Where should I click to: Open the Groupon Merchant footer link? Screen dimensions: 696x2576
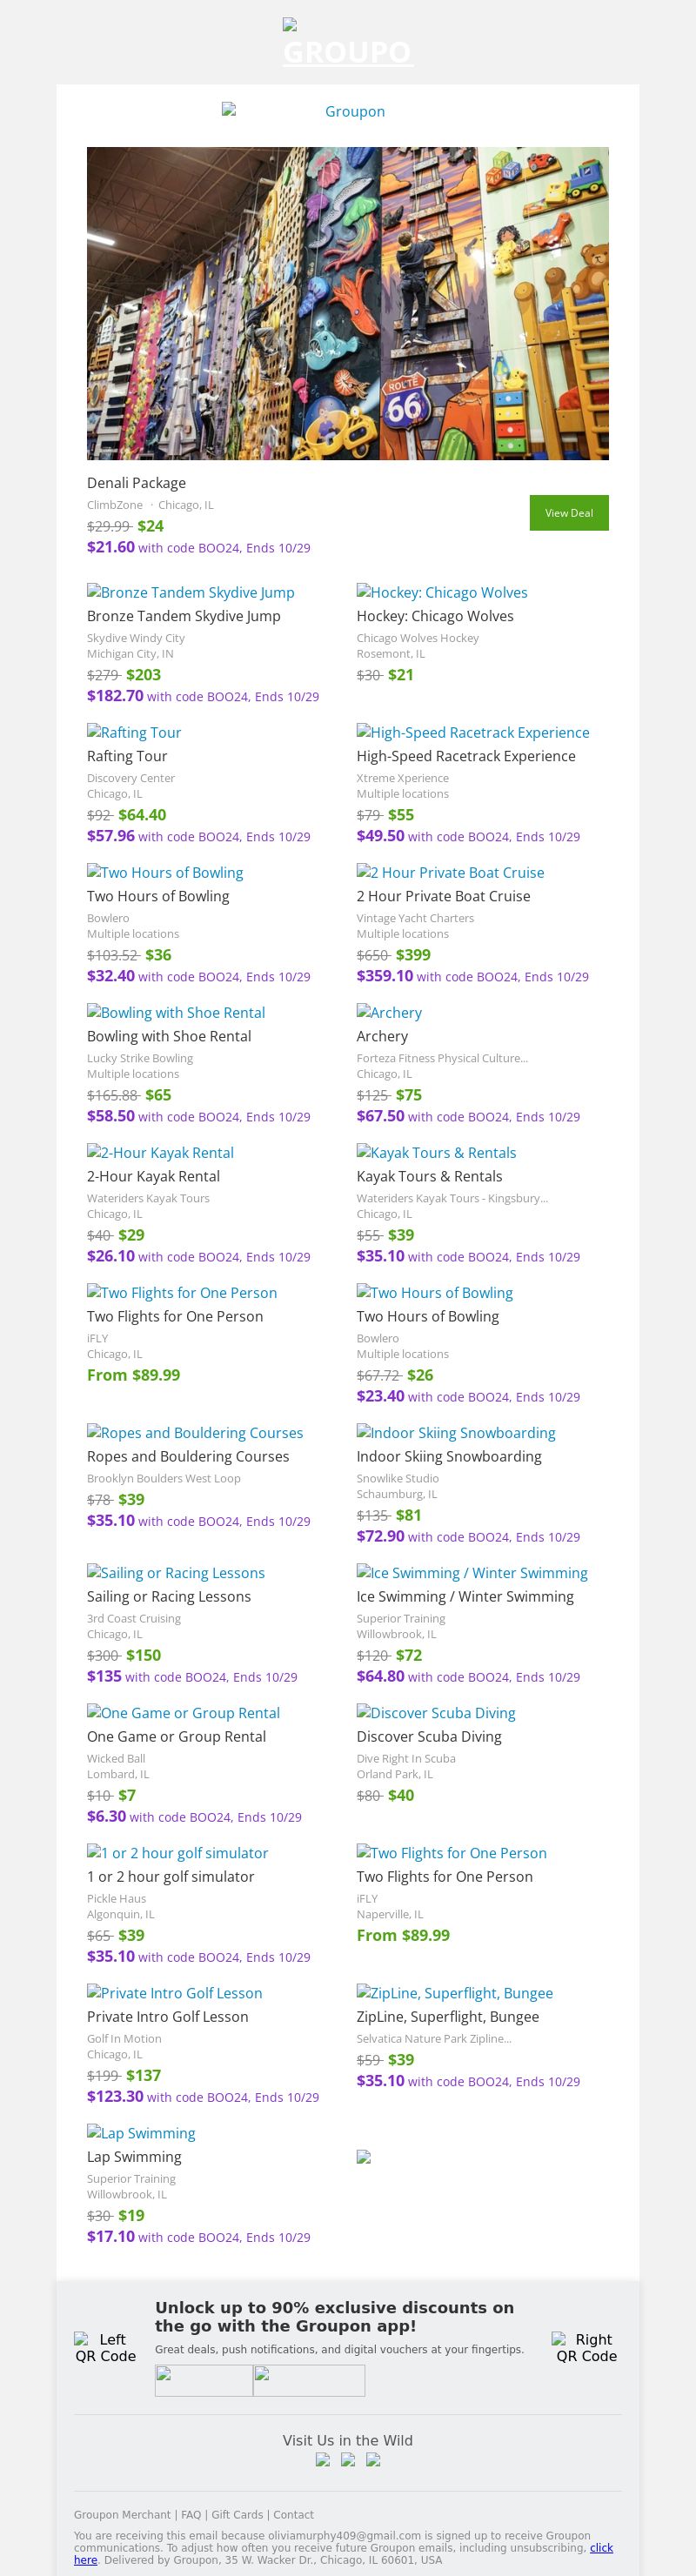pyautogui.click(x=122, y=2514)
